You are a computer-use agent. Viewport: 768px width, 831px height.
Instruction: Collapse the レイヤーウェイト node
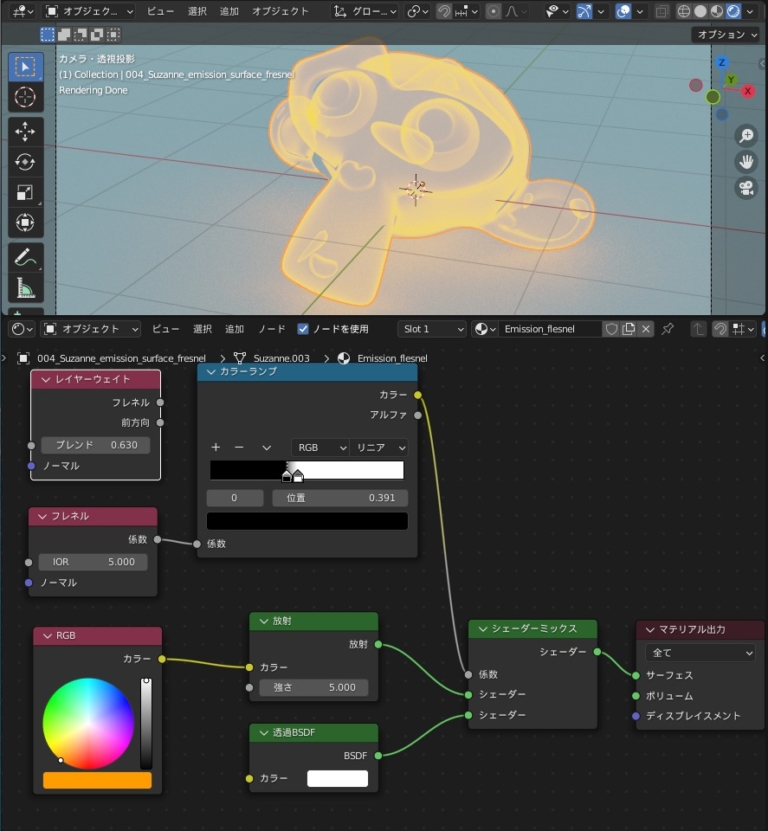46,379
